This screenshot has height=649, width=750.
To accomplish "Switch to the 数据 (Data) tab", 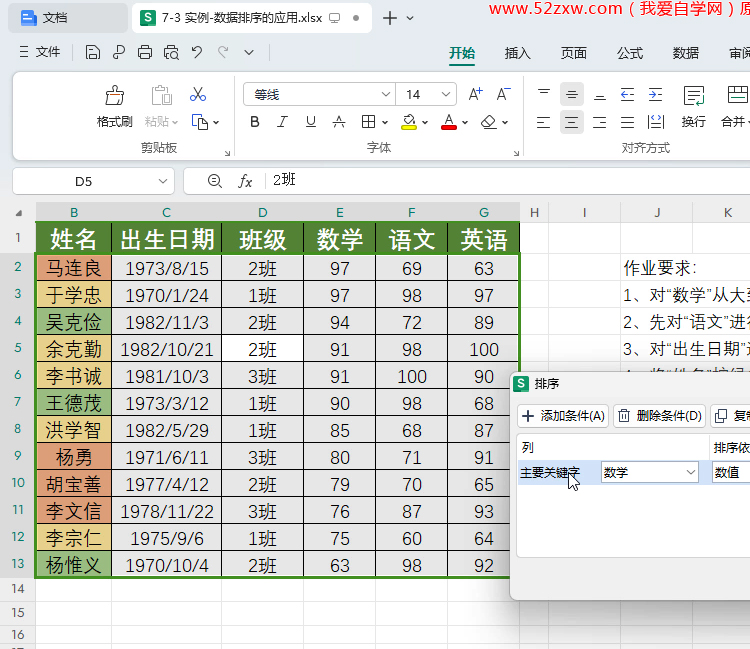I will [x=685, y=53].
